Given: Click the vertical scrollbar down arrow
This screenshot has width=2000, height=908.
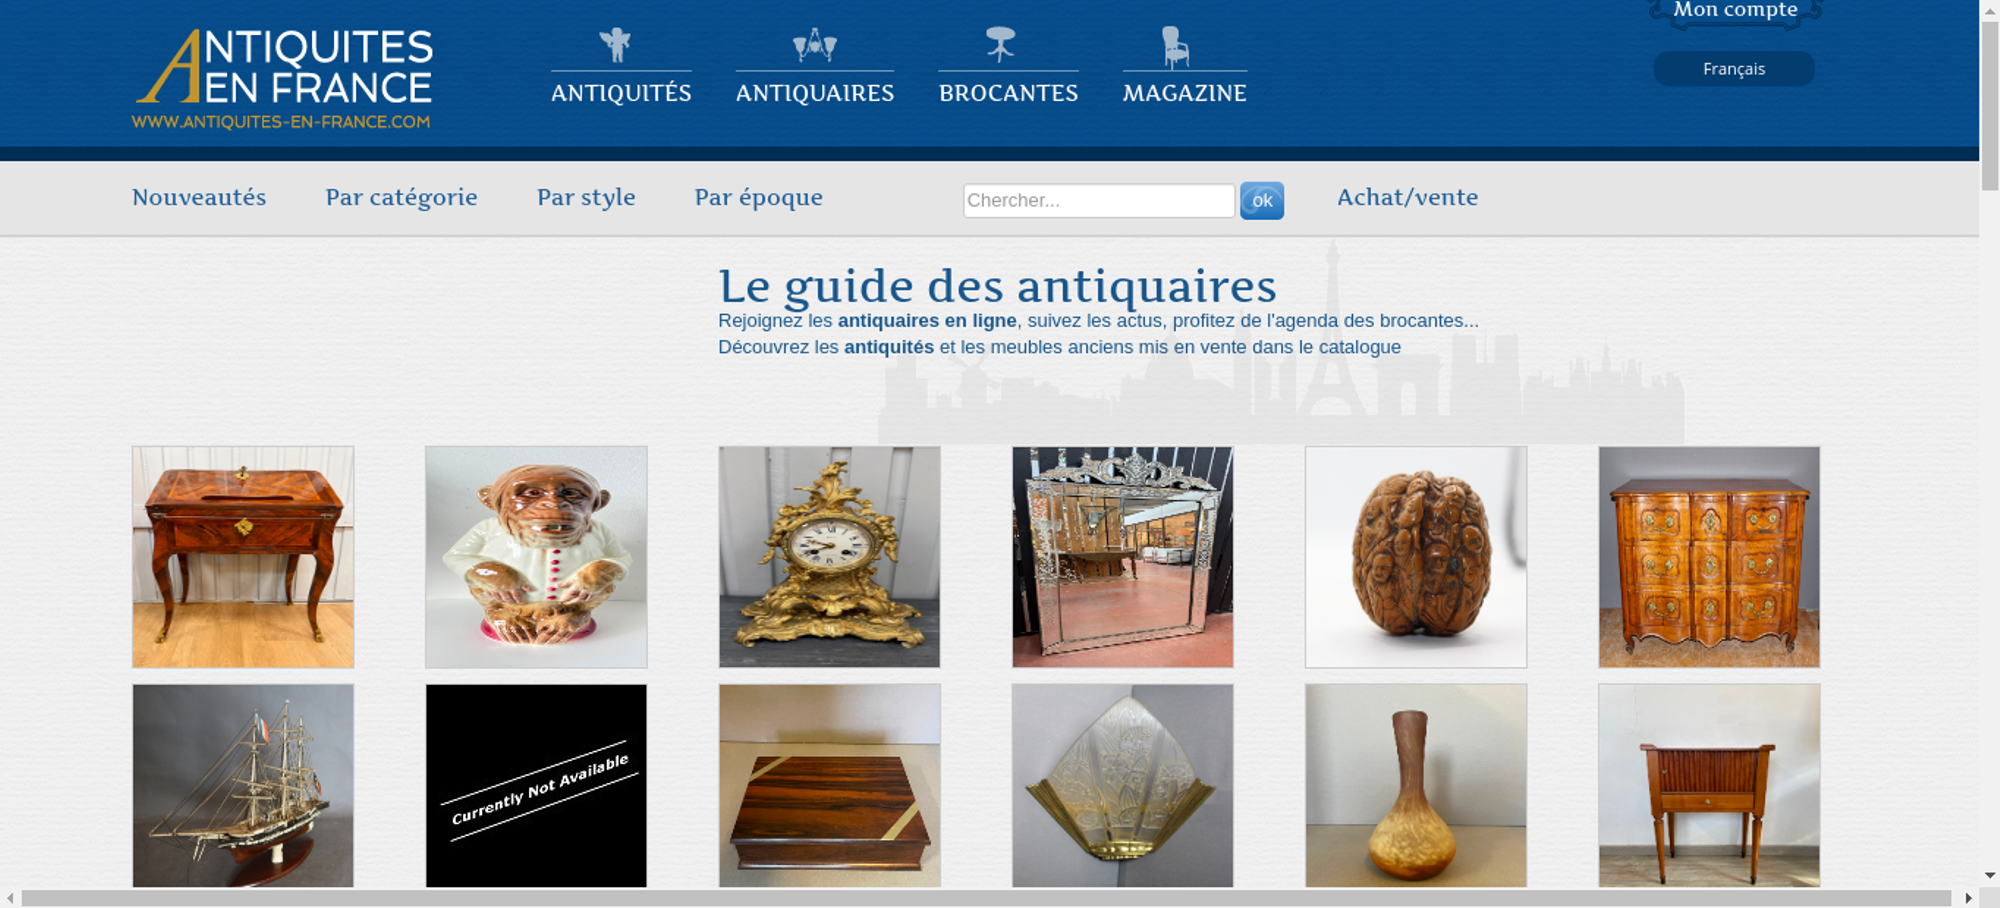Looking at the screenshot, I should click(x=1989, y=876).
